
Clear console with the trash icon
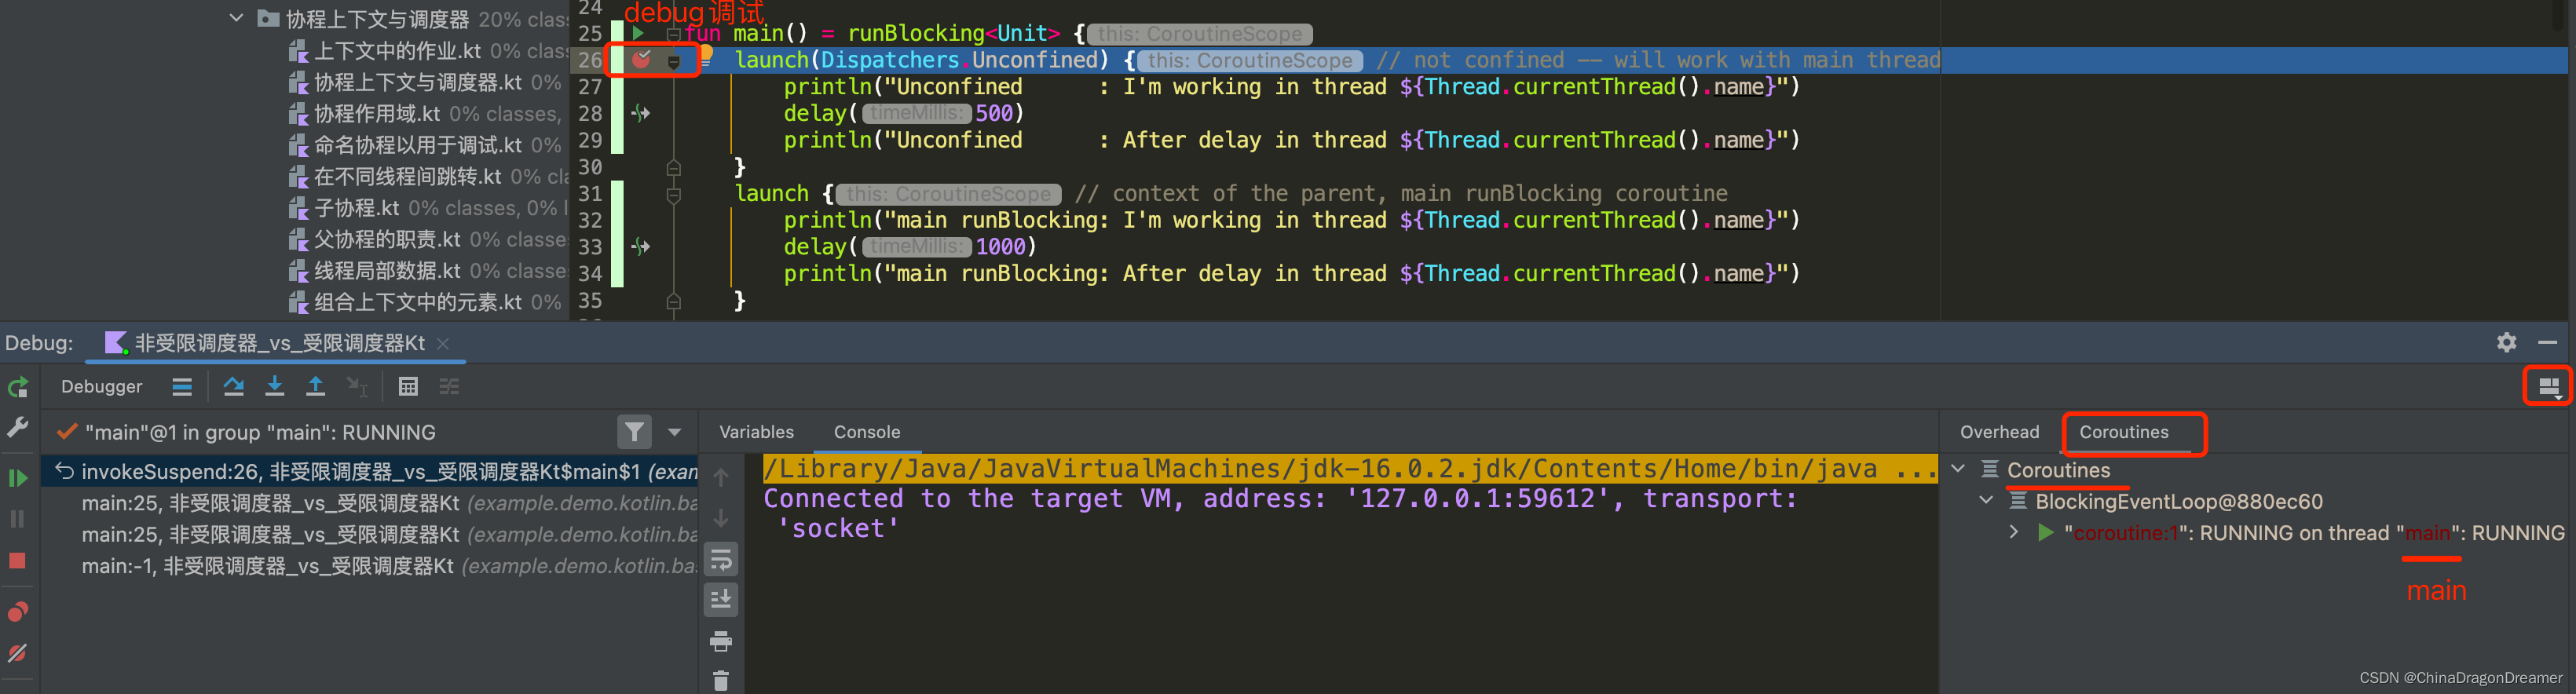point(721,681)
